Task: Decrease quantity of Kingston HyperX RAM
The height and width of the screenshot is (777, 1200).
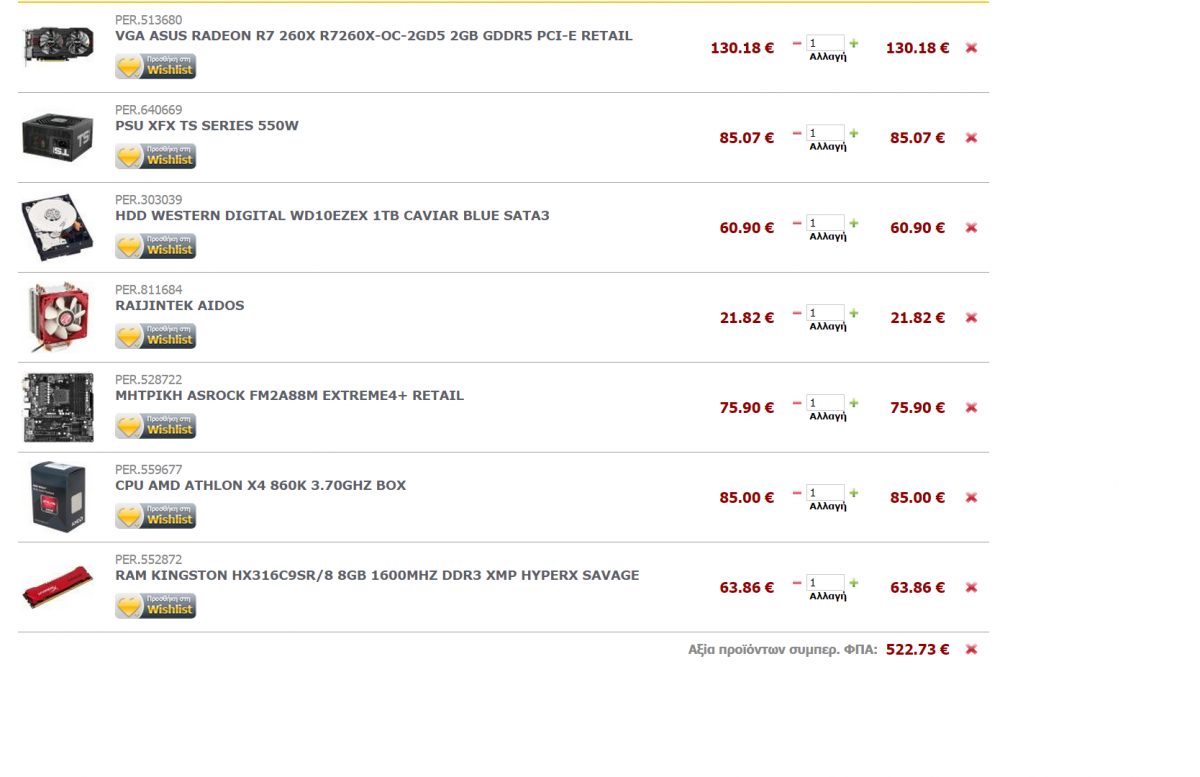Action: (x=797, y=583)
